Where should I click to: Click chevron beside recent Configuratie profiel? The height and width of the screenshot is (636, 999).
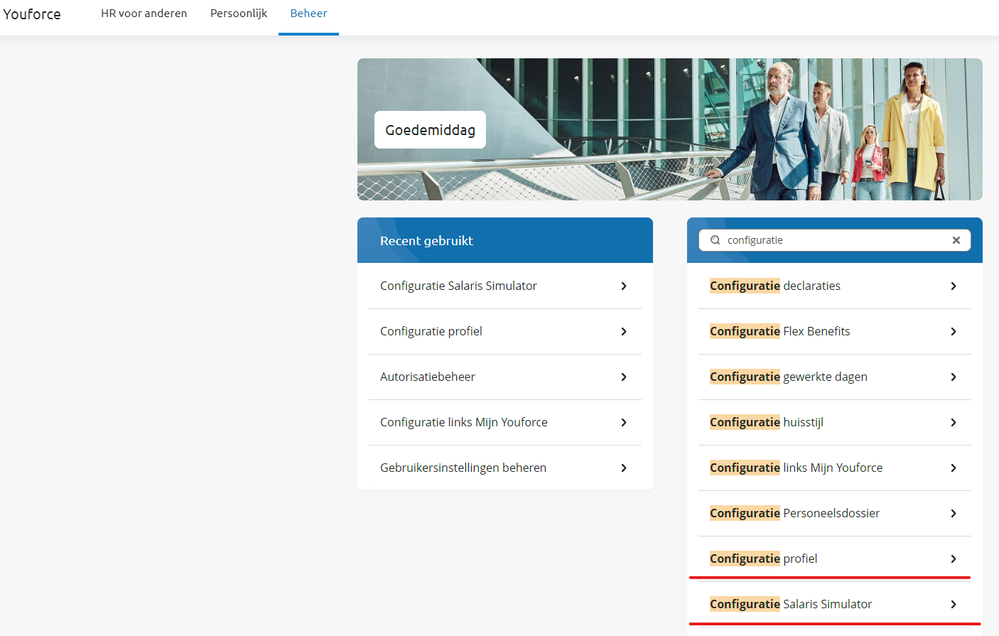click(x=624, y=331)
